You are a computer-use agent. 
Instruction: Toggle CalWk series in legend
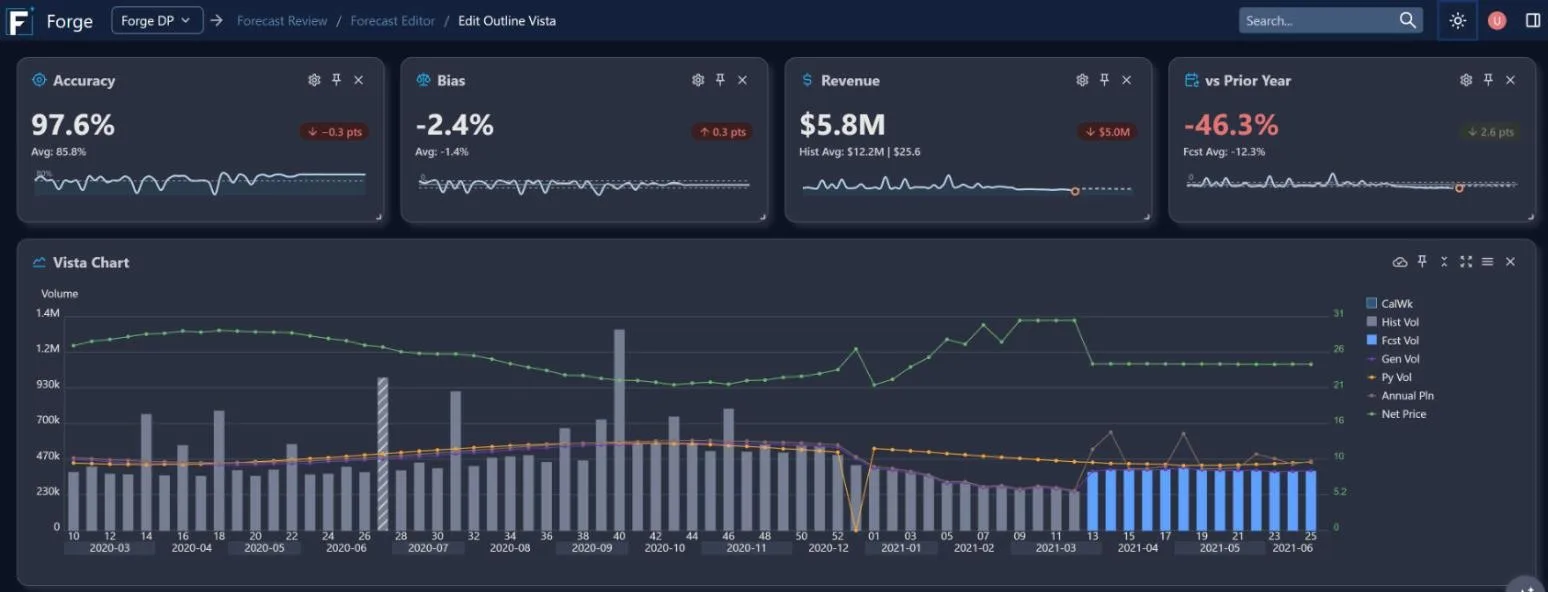point(1390,303)
